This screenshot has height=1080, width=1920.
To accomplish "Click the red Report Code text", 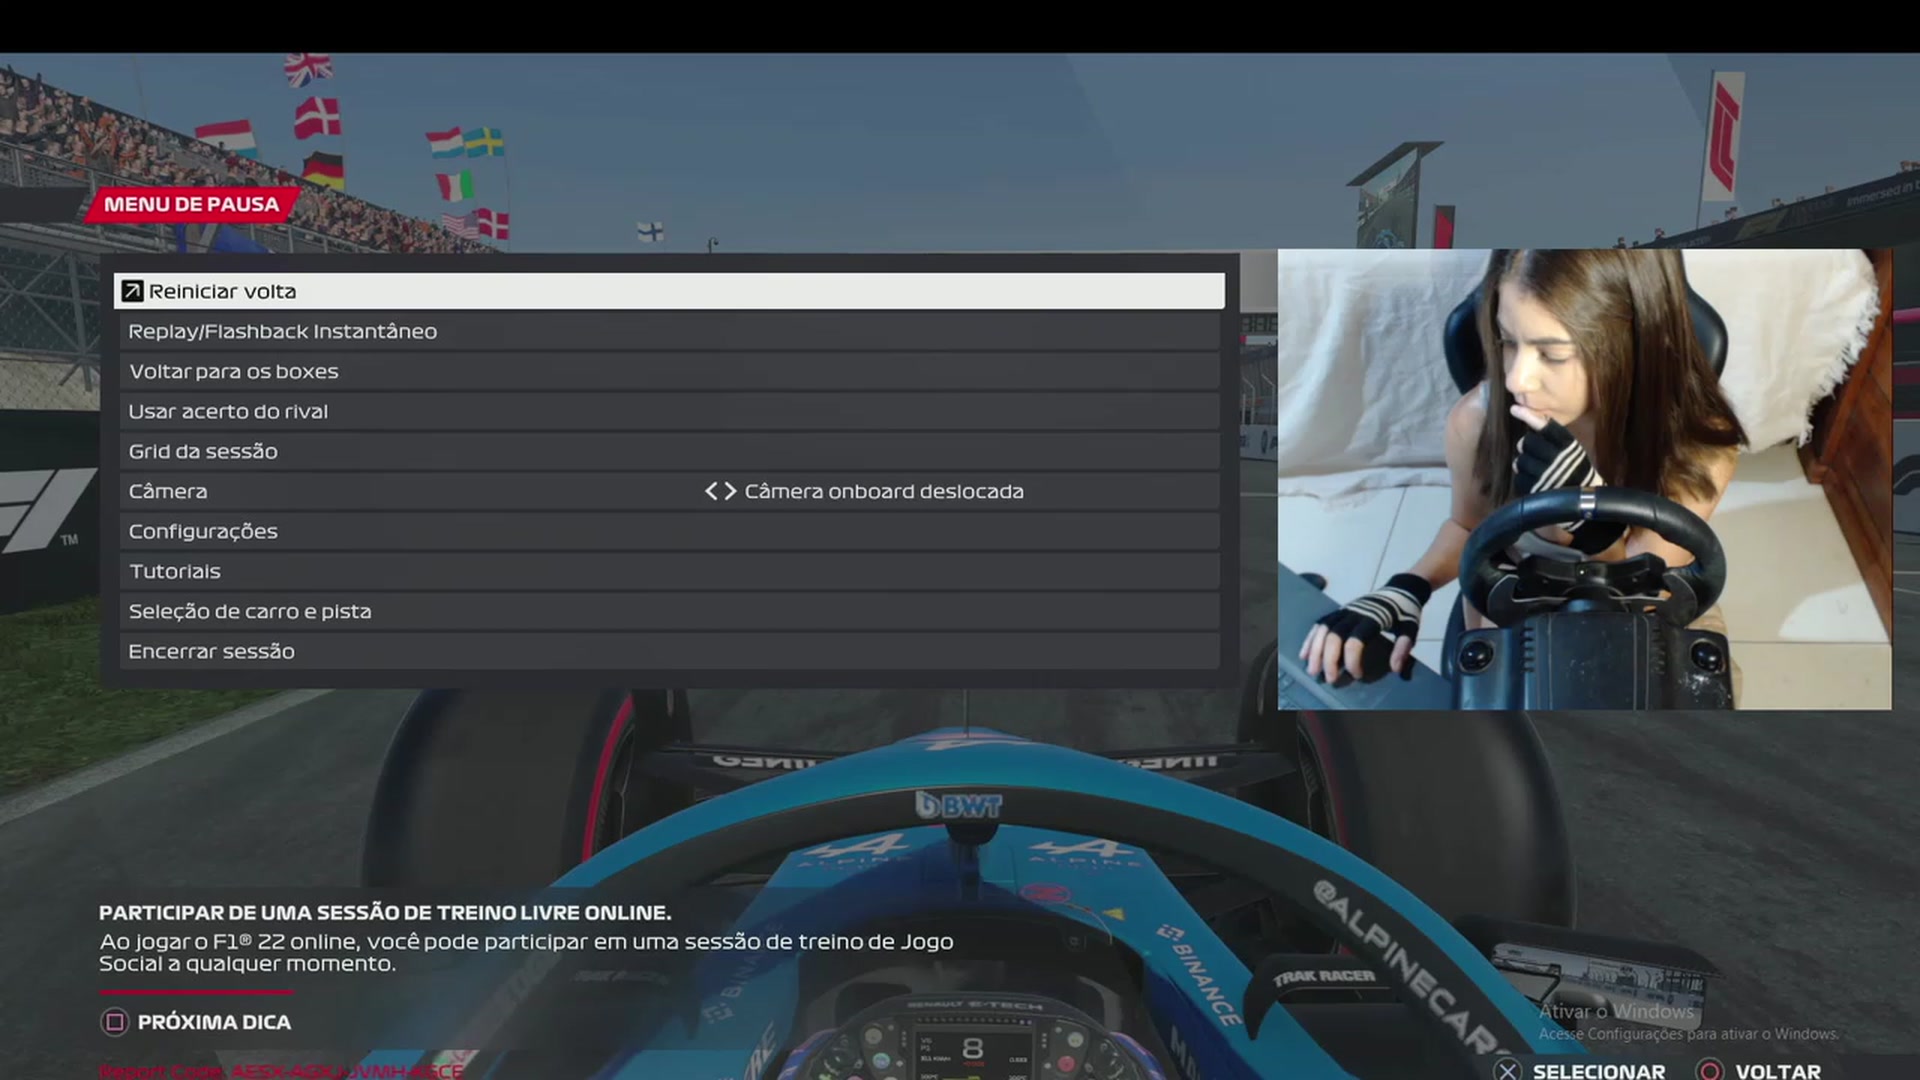I will tap(281, 1071).
